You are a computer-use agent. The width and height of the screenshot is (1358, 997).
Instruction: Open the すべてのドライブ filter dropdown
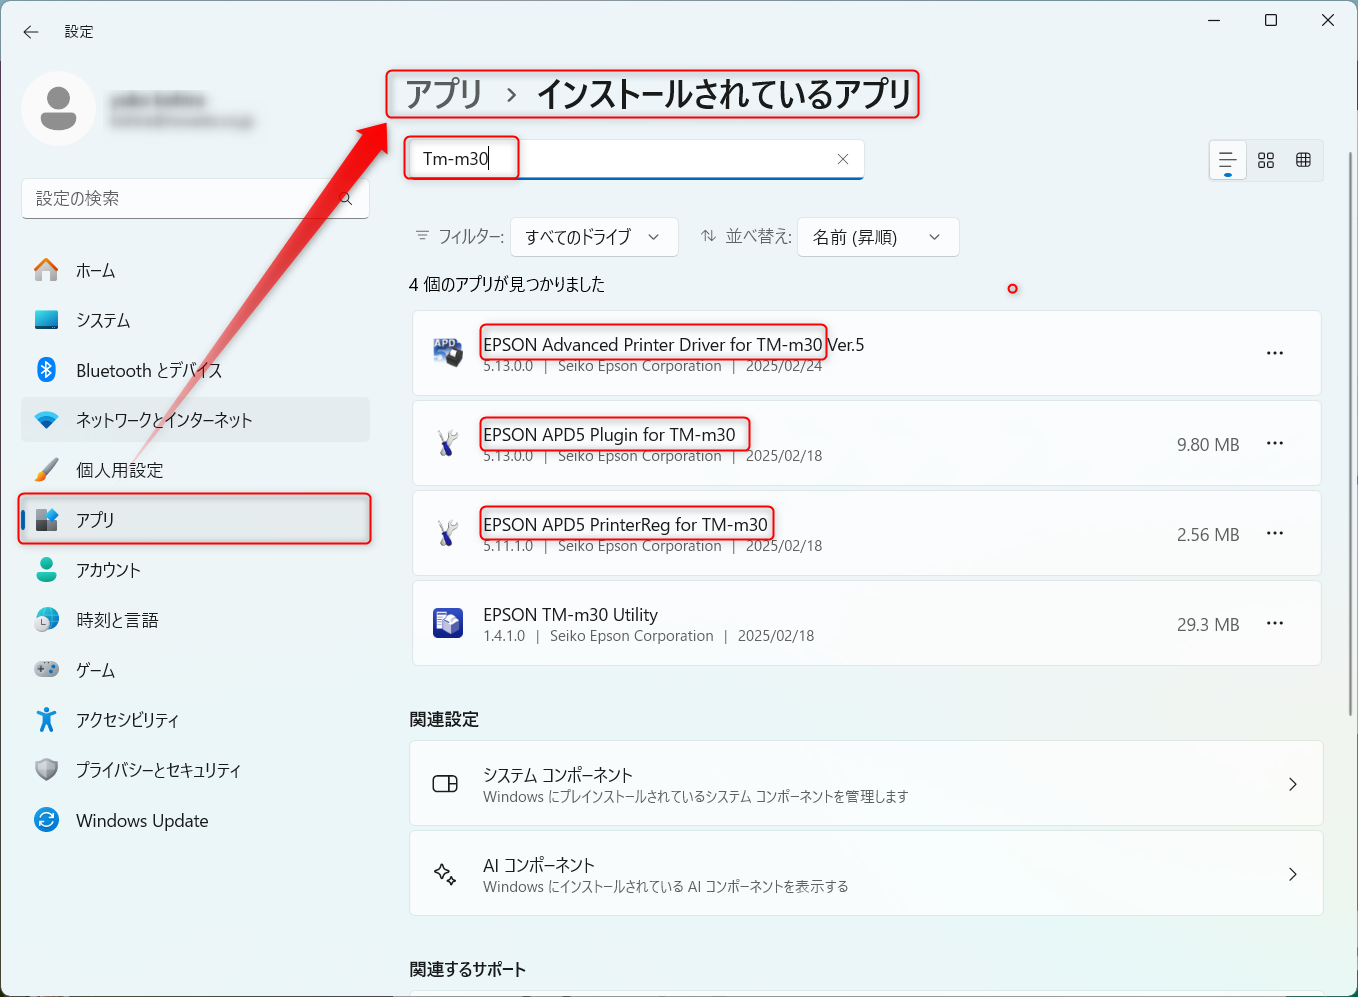[x=594, y=237]
